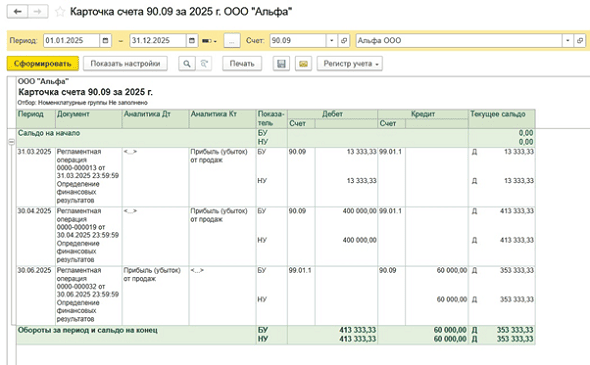Click the ellipsis period selection button
This screenshot has width=590, height=365.
click(232, 41)
